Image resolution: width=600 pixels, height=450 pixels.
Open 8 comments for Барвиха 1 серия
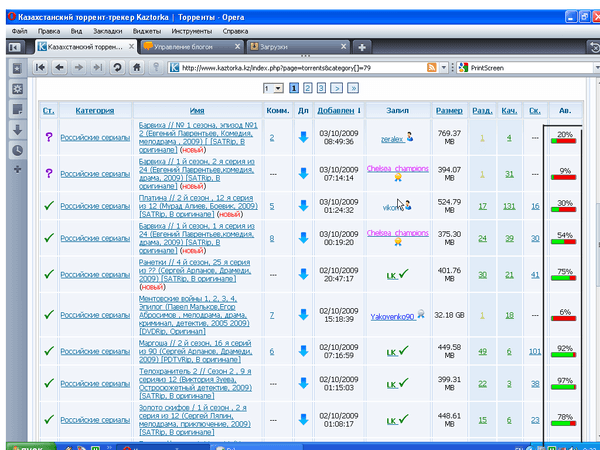tap(272, 238)
